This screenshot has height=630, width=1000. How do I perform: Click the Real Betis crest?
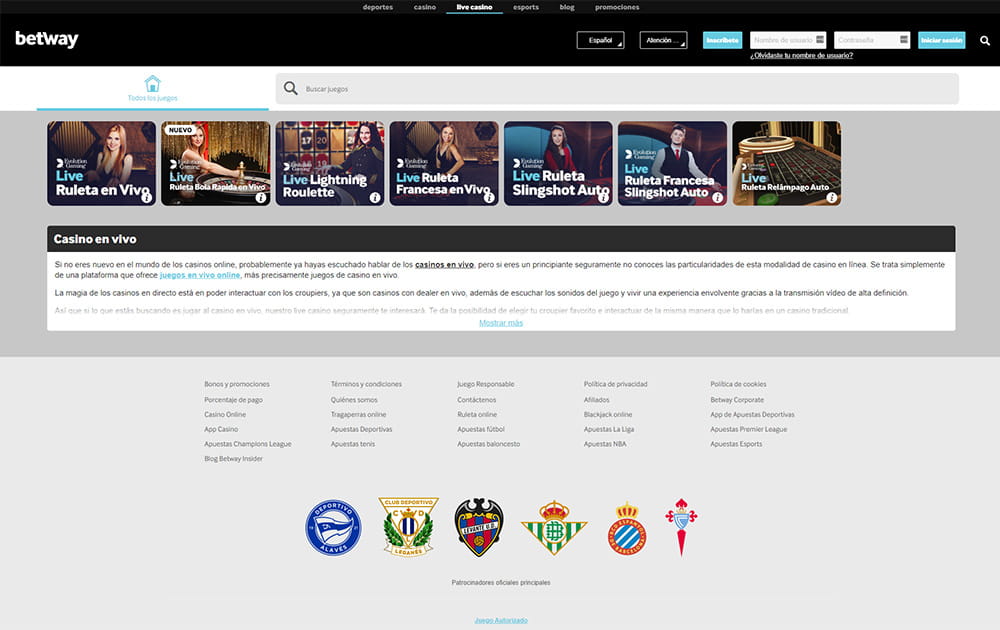click(554, 527)
